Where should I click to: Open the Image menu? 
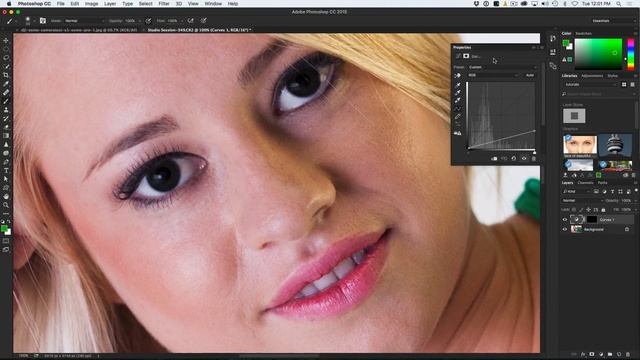[x=91, y=4]
